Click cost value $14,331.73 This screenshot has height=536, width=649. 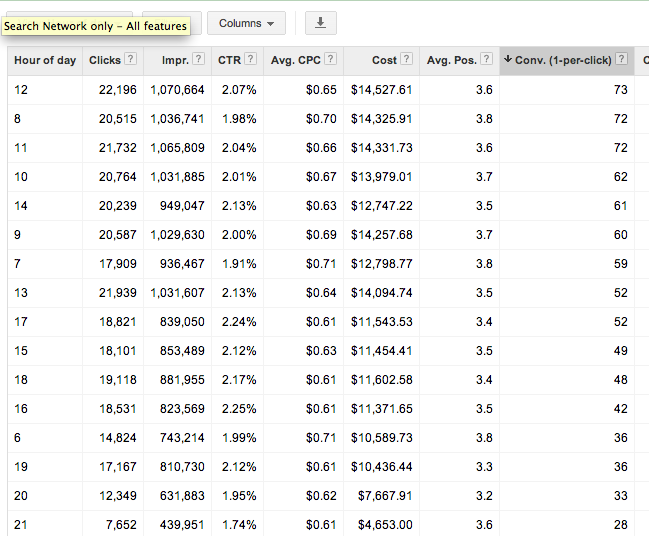click(x=382, y=148)
